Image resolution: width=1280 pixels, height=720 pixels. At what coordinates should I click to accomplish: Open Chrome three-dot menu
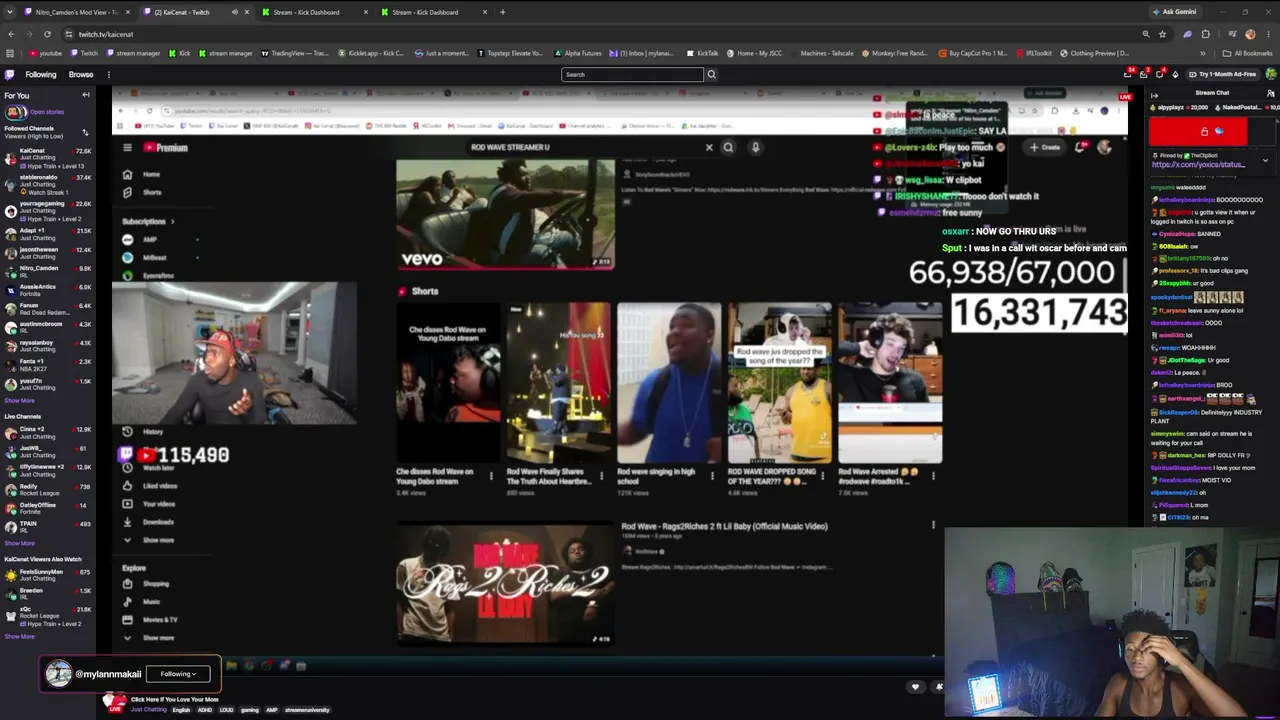click(x=1269, y=34)
